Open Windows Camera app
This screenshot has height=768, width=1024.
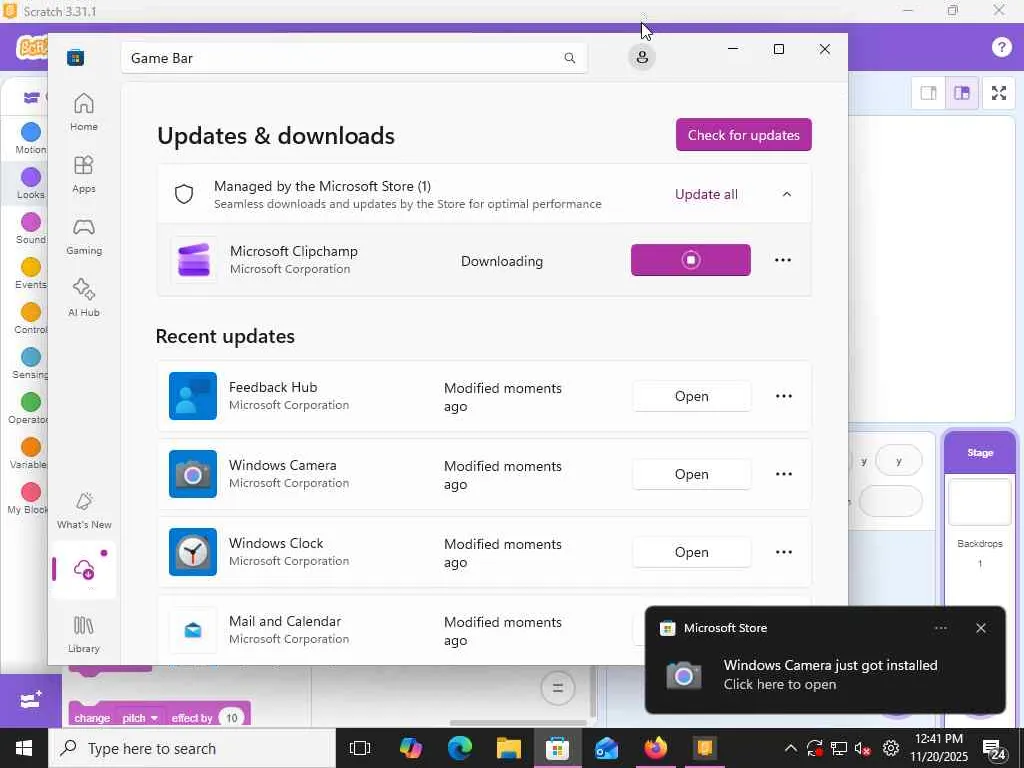[692, 474]
